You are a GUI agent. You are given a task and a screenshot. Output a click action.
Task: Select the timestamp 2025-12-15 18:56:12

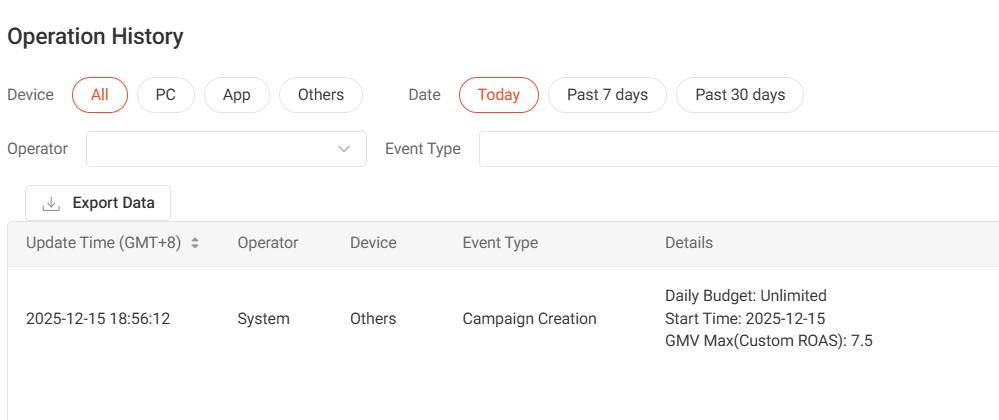pyautogui.click(x=98, y=319)
